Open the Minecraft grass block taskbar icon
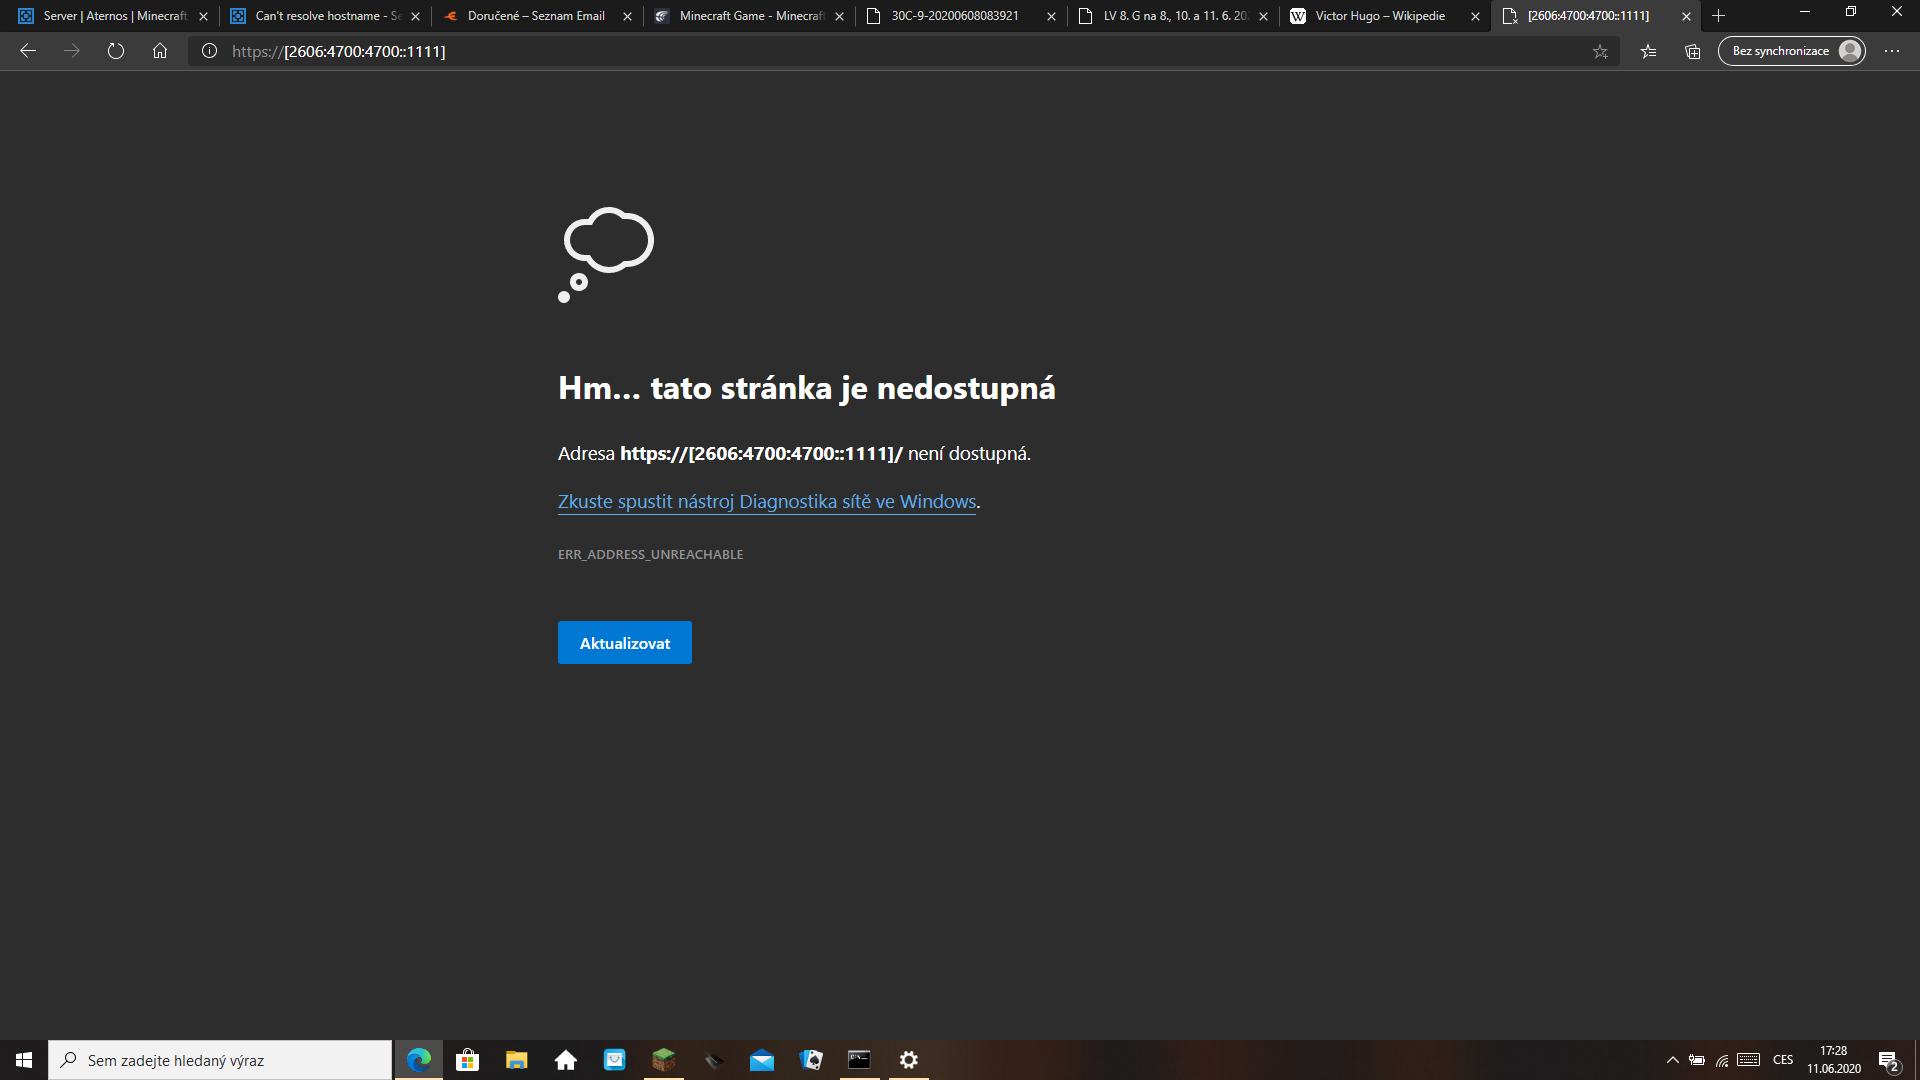1920x1080 pixels. click(x=664, y=1060)
